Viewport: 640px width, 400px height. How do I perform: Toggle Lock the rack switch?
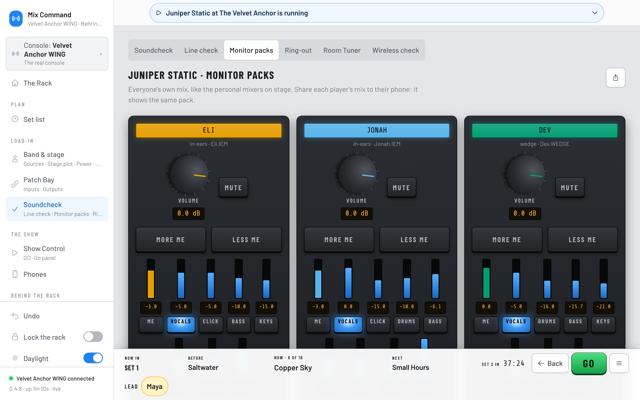click(x=93, y=337)
